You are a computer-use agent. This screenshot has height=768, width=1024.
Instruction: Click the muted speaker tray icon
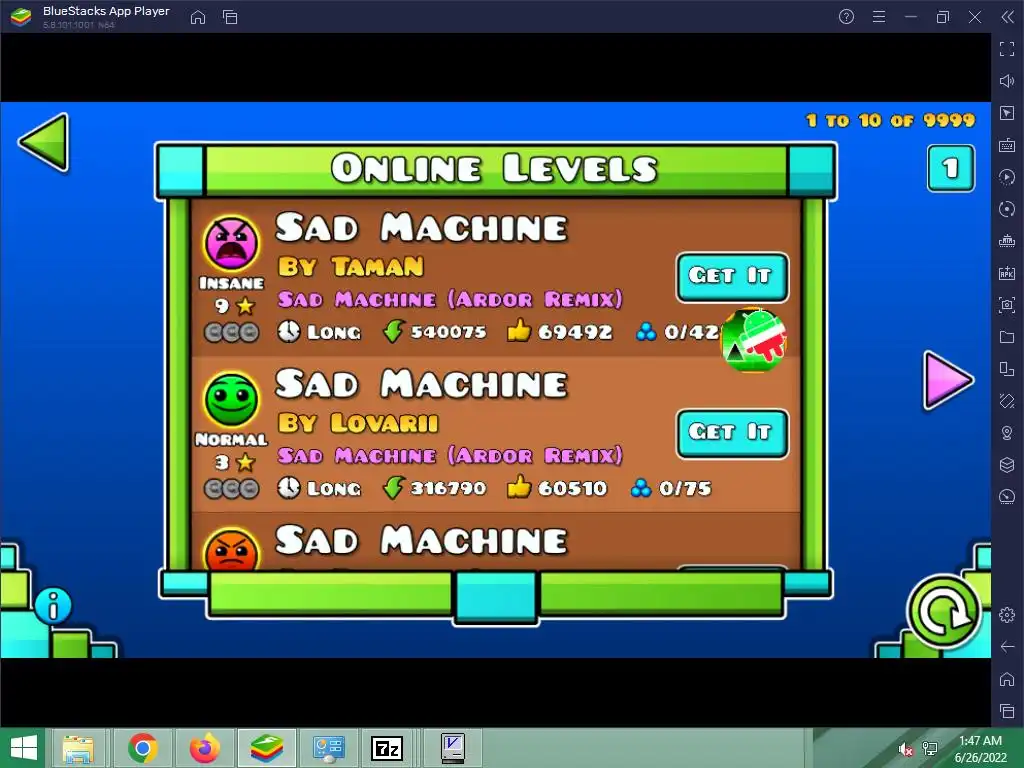point(905,750)
